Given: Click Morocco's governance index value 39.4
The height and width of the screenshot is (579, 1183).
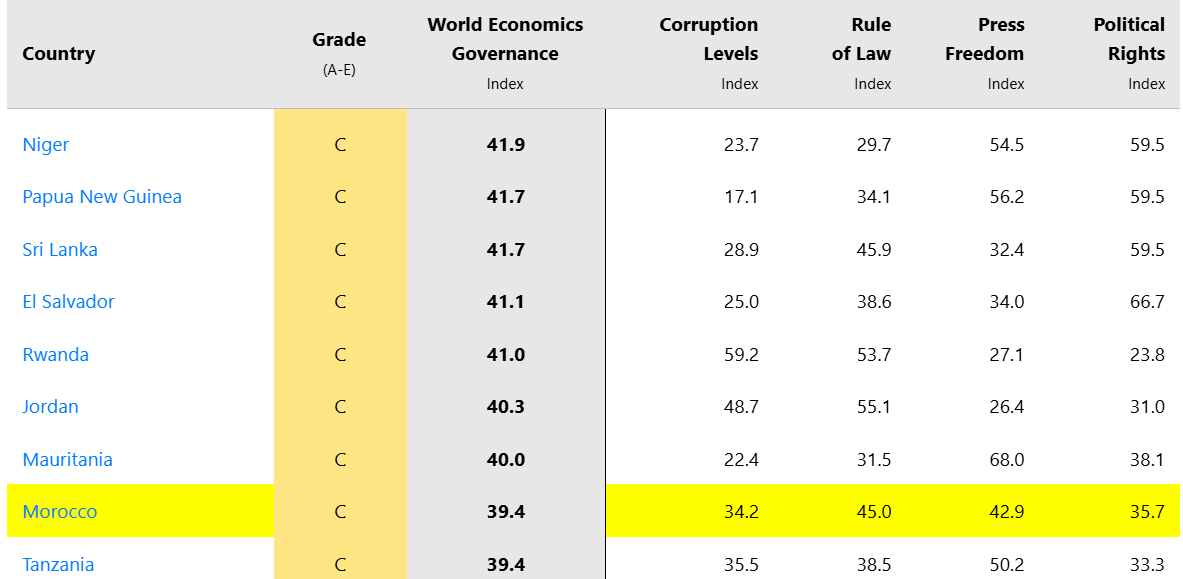Looking at the screenshot, I should [x=505, y=512].
